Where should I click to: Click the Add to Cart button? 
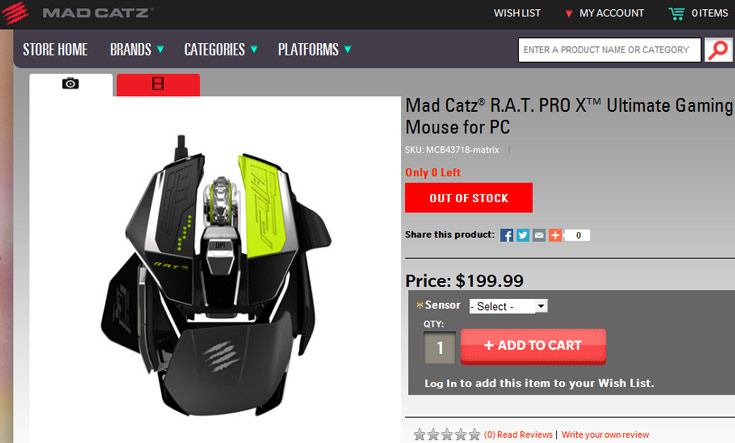pyautogui.click(x=533, y=346)
